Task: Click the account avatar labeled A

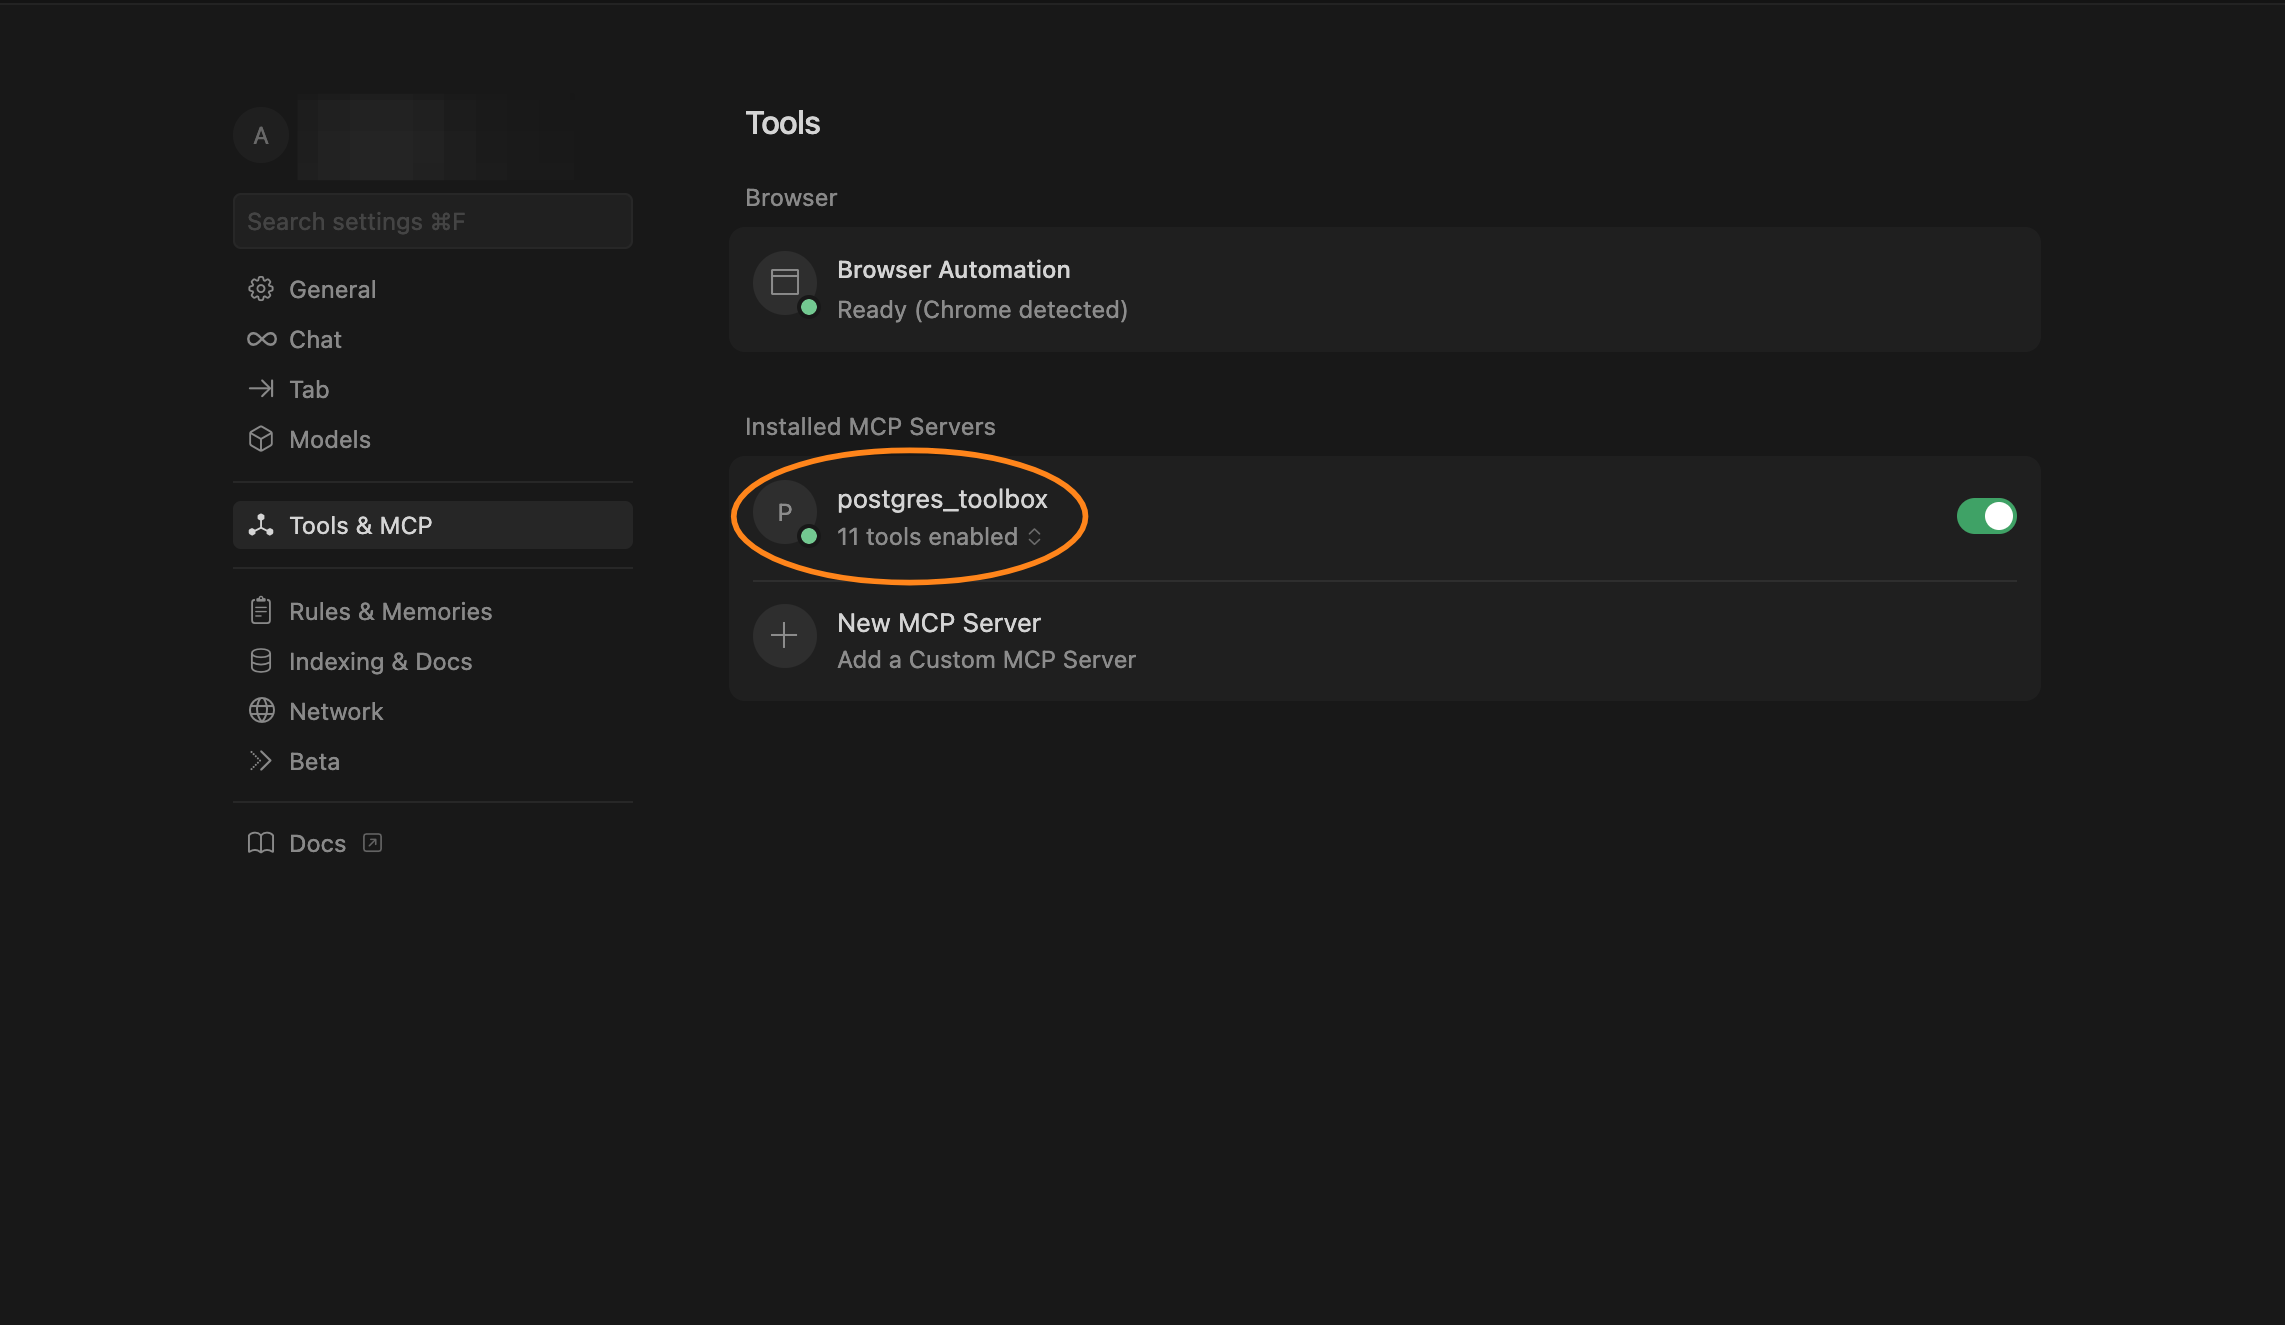Action: tap(261, 136)
